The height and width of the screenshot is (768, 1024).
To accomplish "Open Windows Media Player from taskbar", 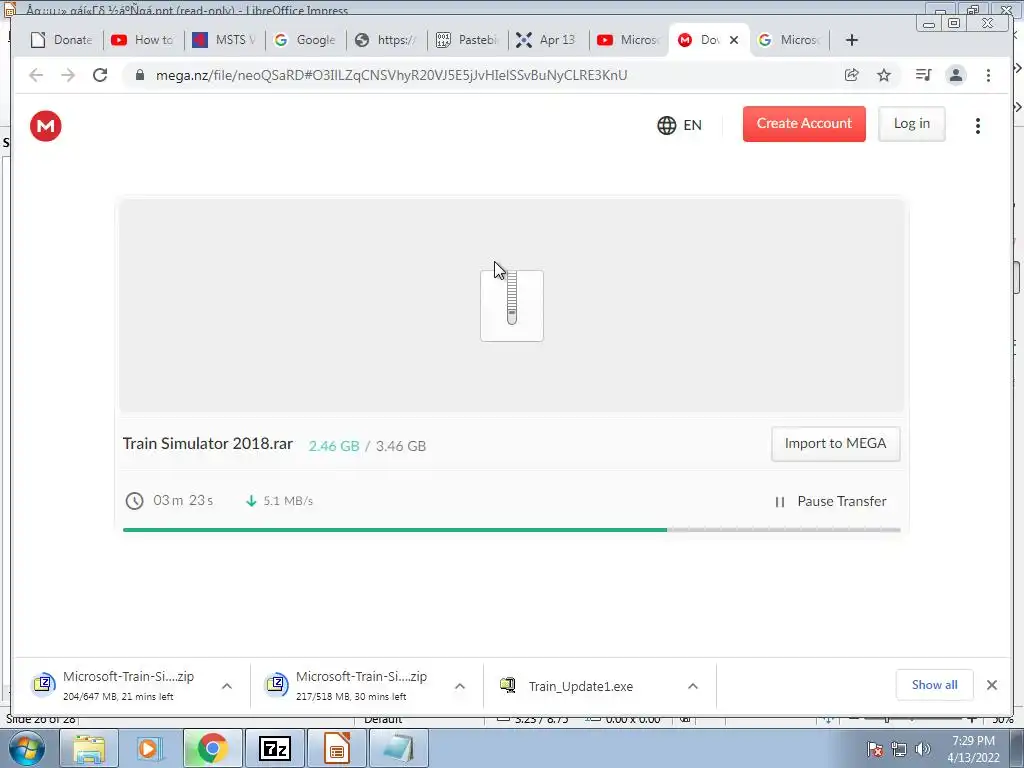I will point(150,748).
